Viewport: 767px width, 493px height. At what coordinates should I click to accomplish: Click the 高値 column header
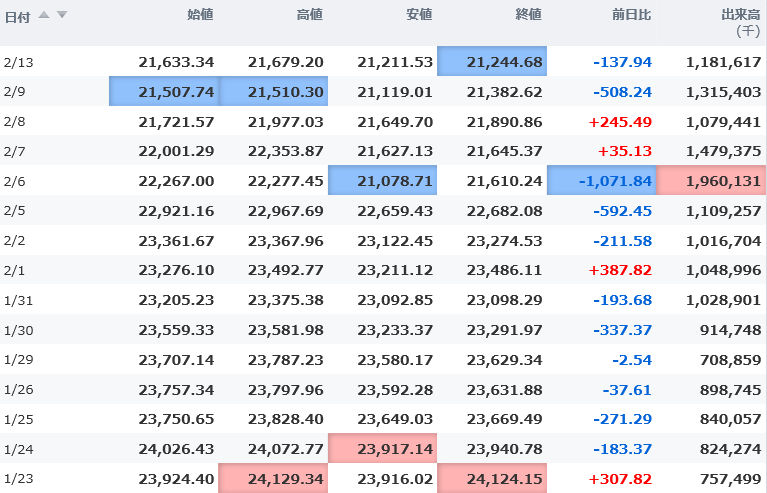click(310, 15)
